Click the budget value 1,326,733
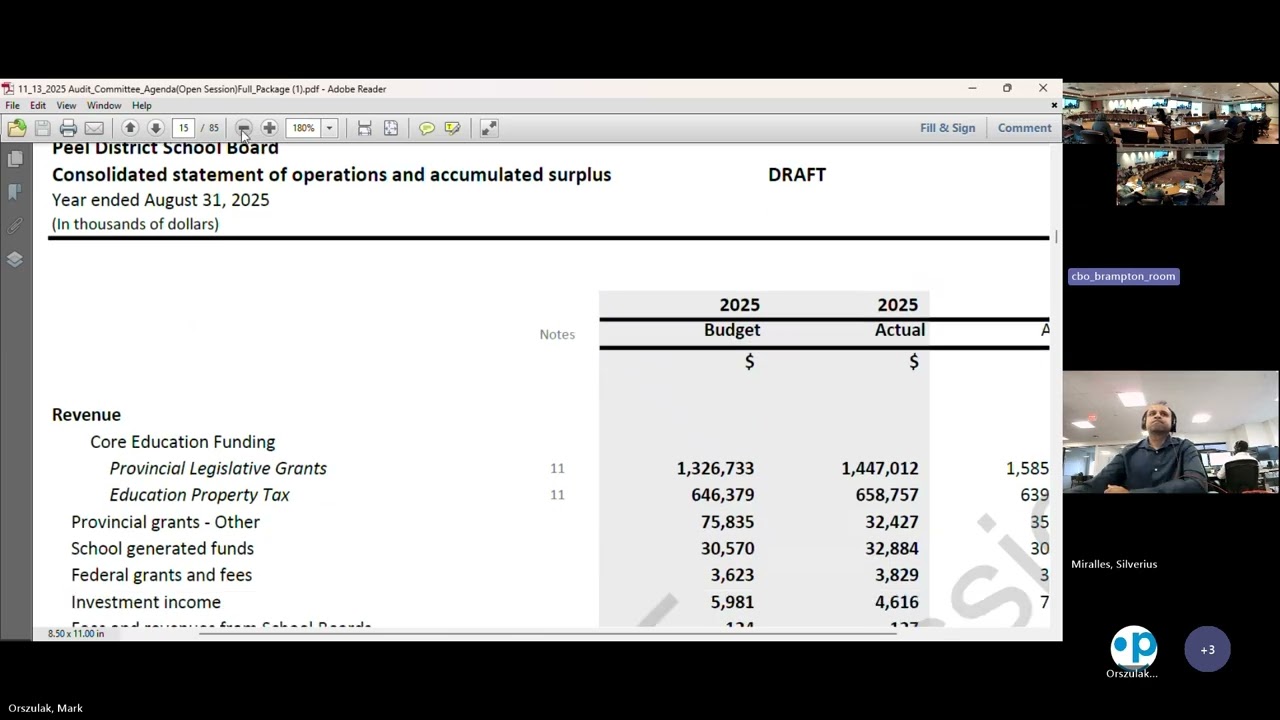Screen dimensions: 1280x720 pyautogui.click(x=715, y=468)
